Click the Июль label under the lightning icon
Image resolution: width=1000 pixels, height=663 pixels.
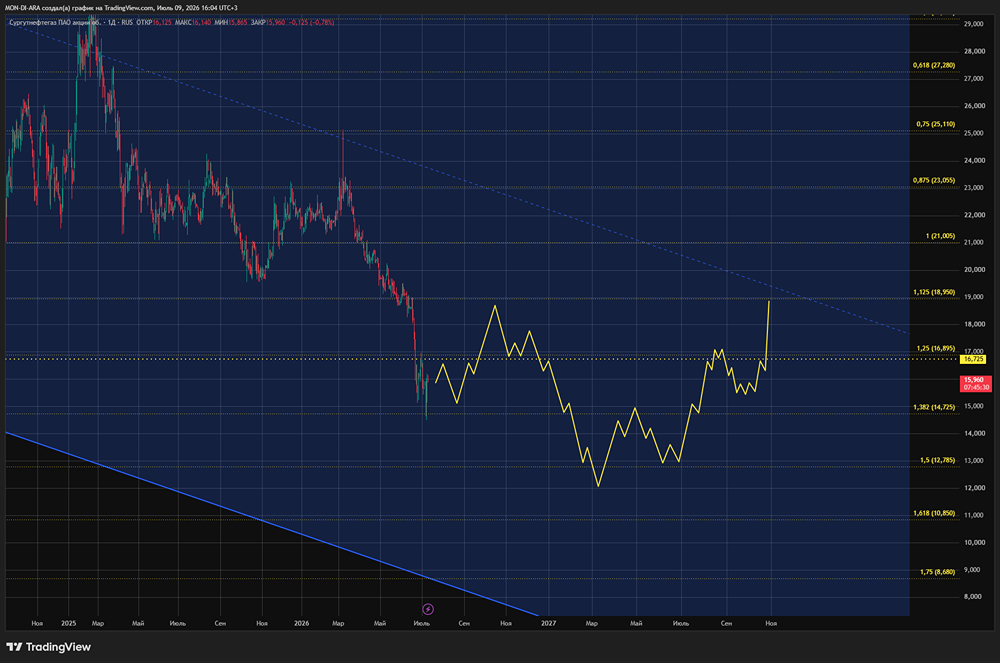coord(422,623)
